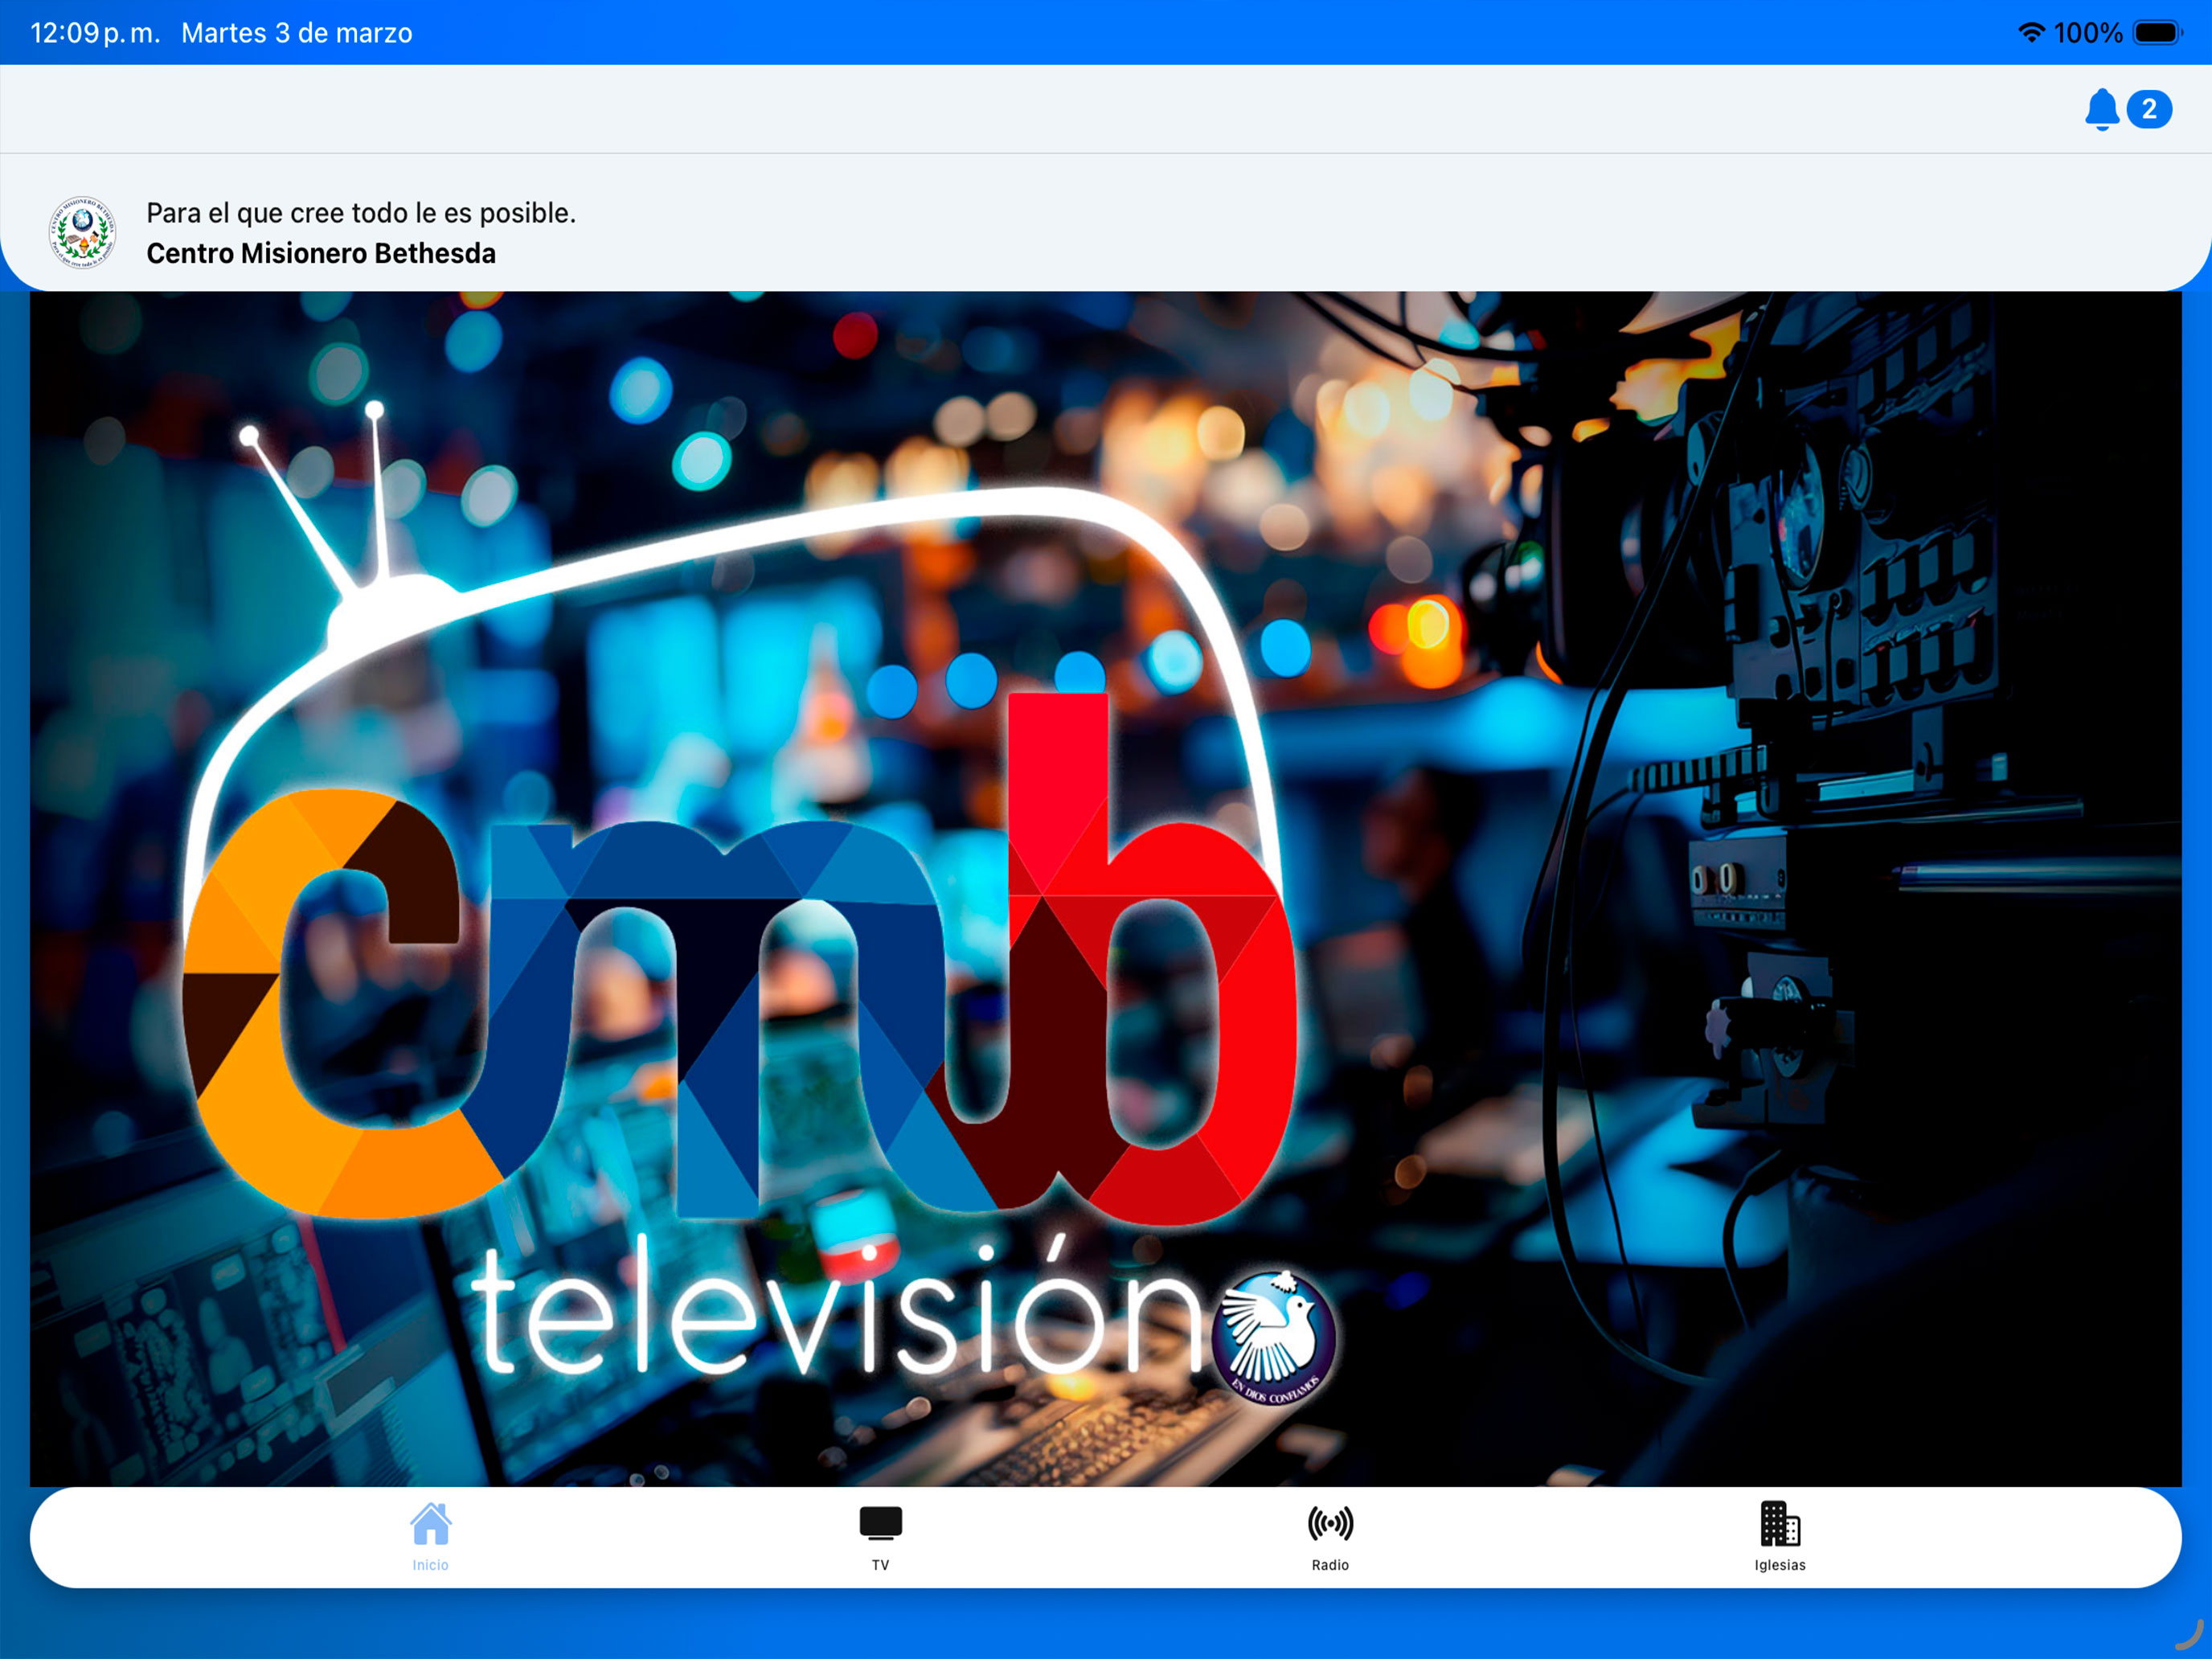
Task: Select the verse "Para el que cree todo le es posible."
Action: 361,213
